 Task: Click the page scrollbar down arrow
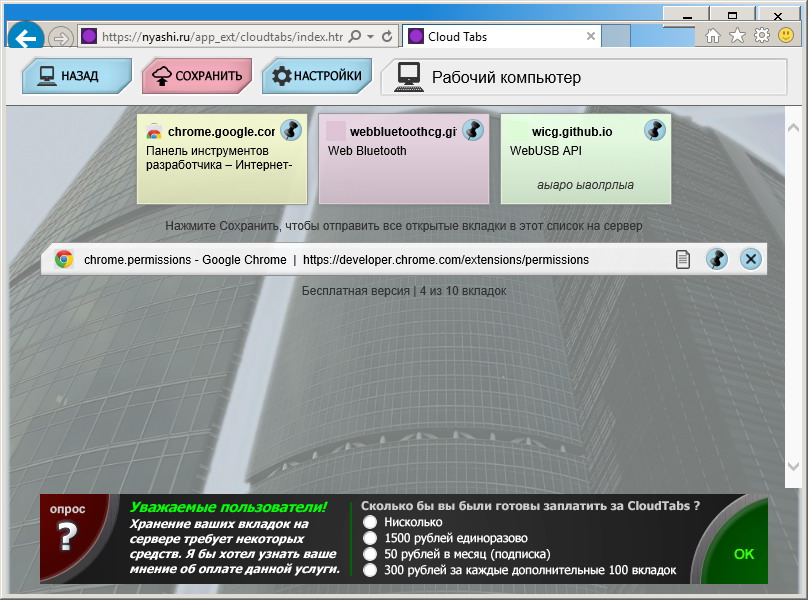coord(793,466)
